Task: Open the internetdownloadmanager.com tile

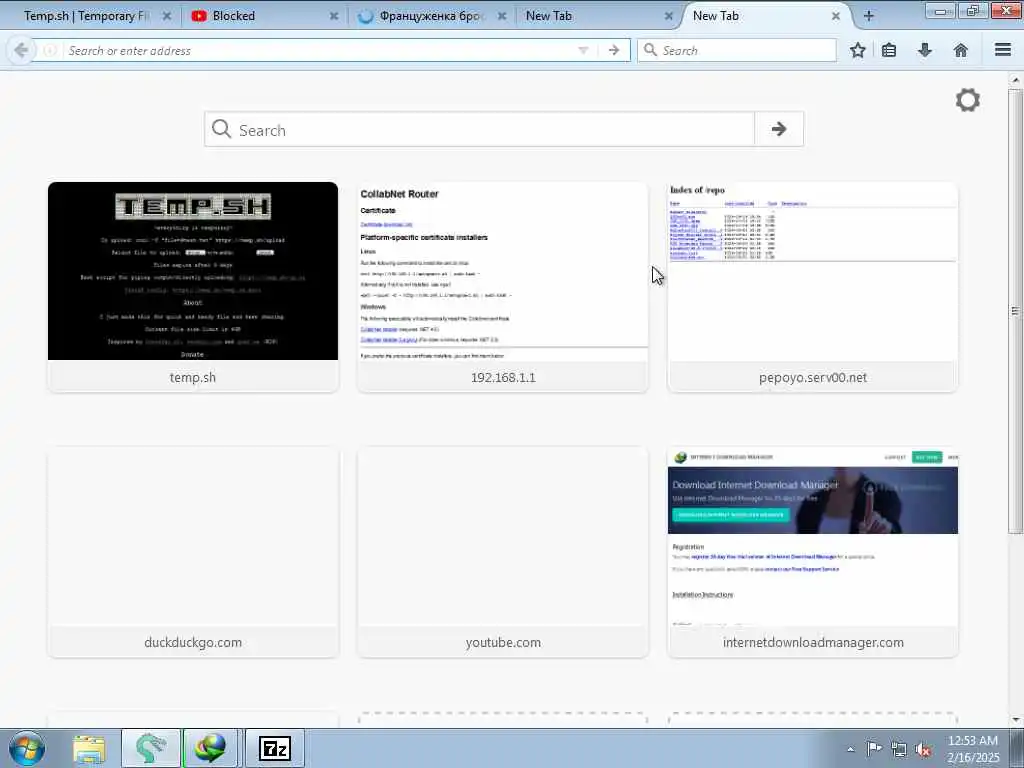Action: click(x=813, y=552)
